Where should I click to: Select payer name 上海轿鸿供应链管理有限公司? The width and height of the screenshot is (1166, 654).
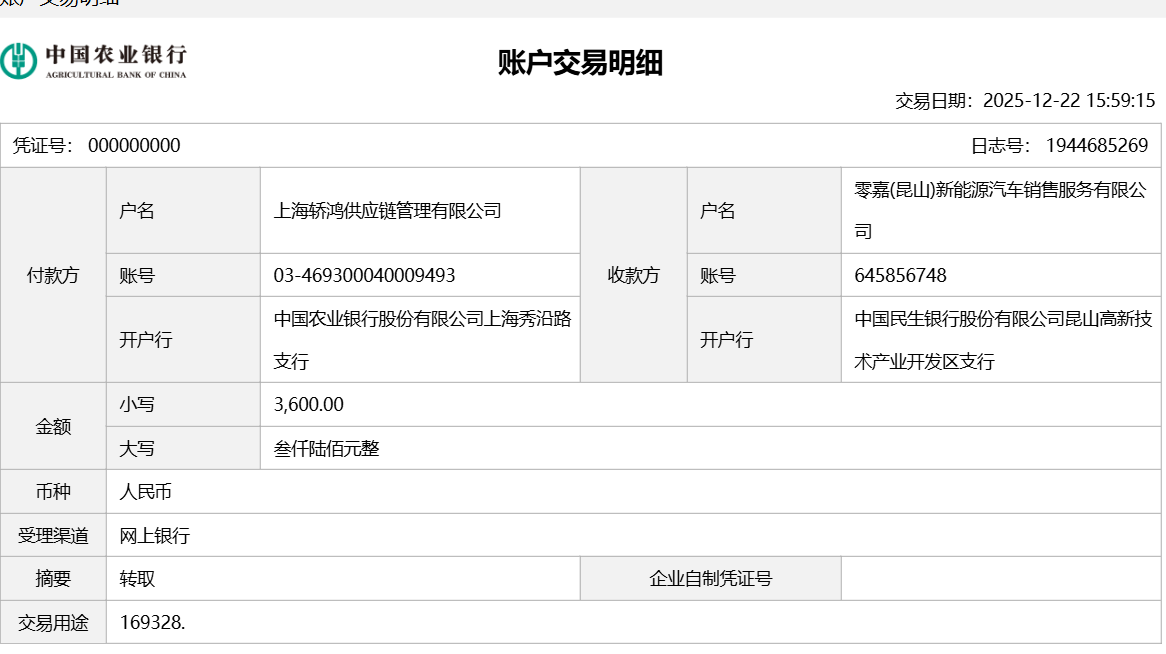(x=387, y=211)
